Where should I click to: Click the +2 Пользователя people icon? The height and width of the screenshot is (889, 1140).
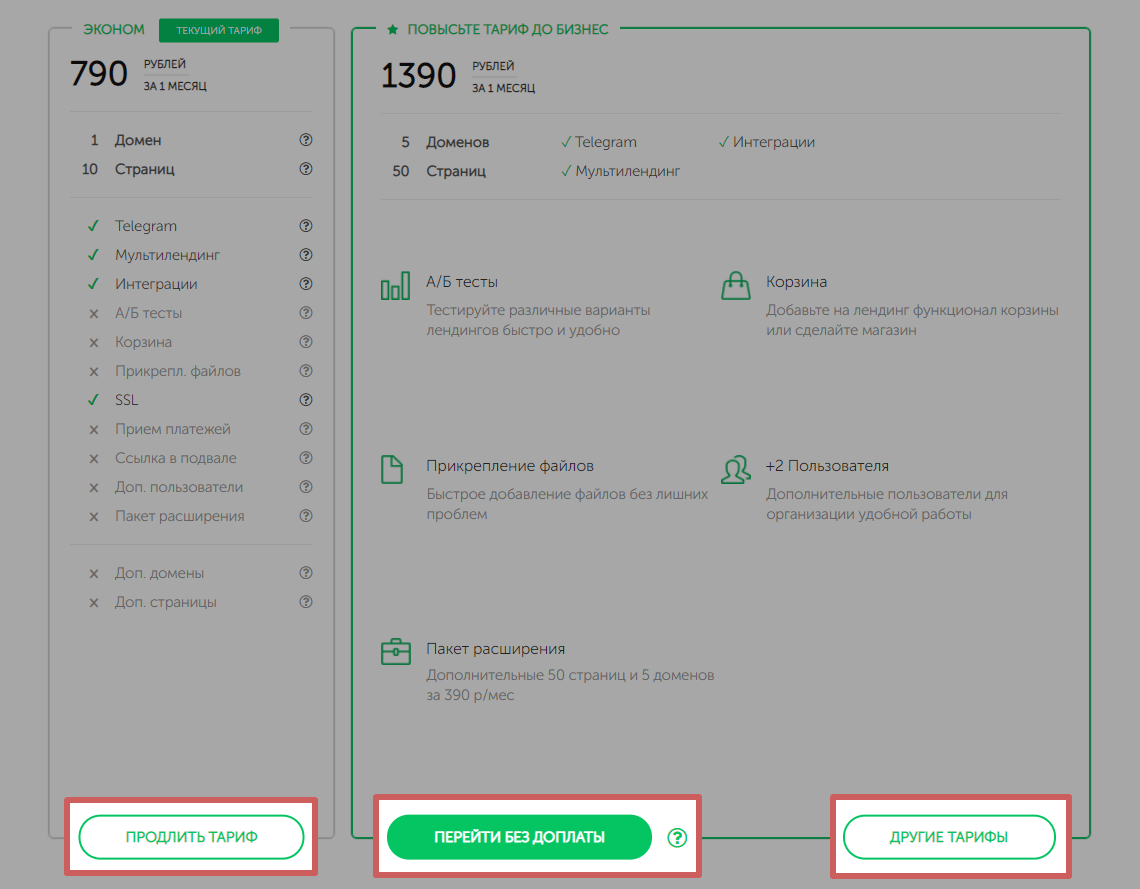click(x=736, y=470)
